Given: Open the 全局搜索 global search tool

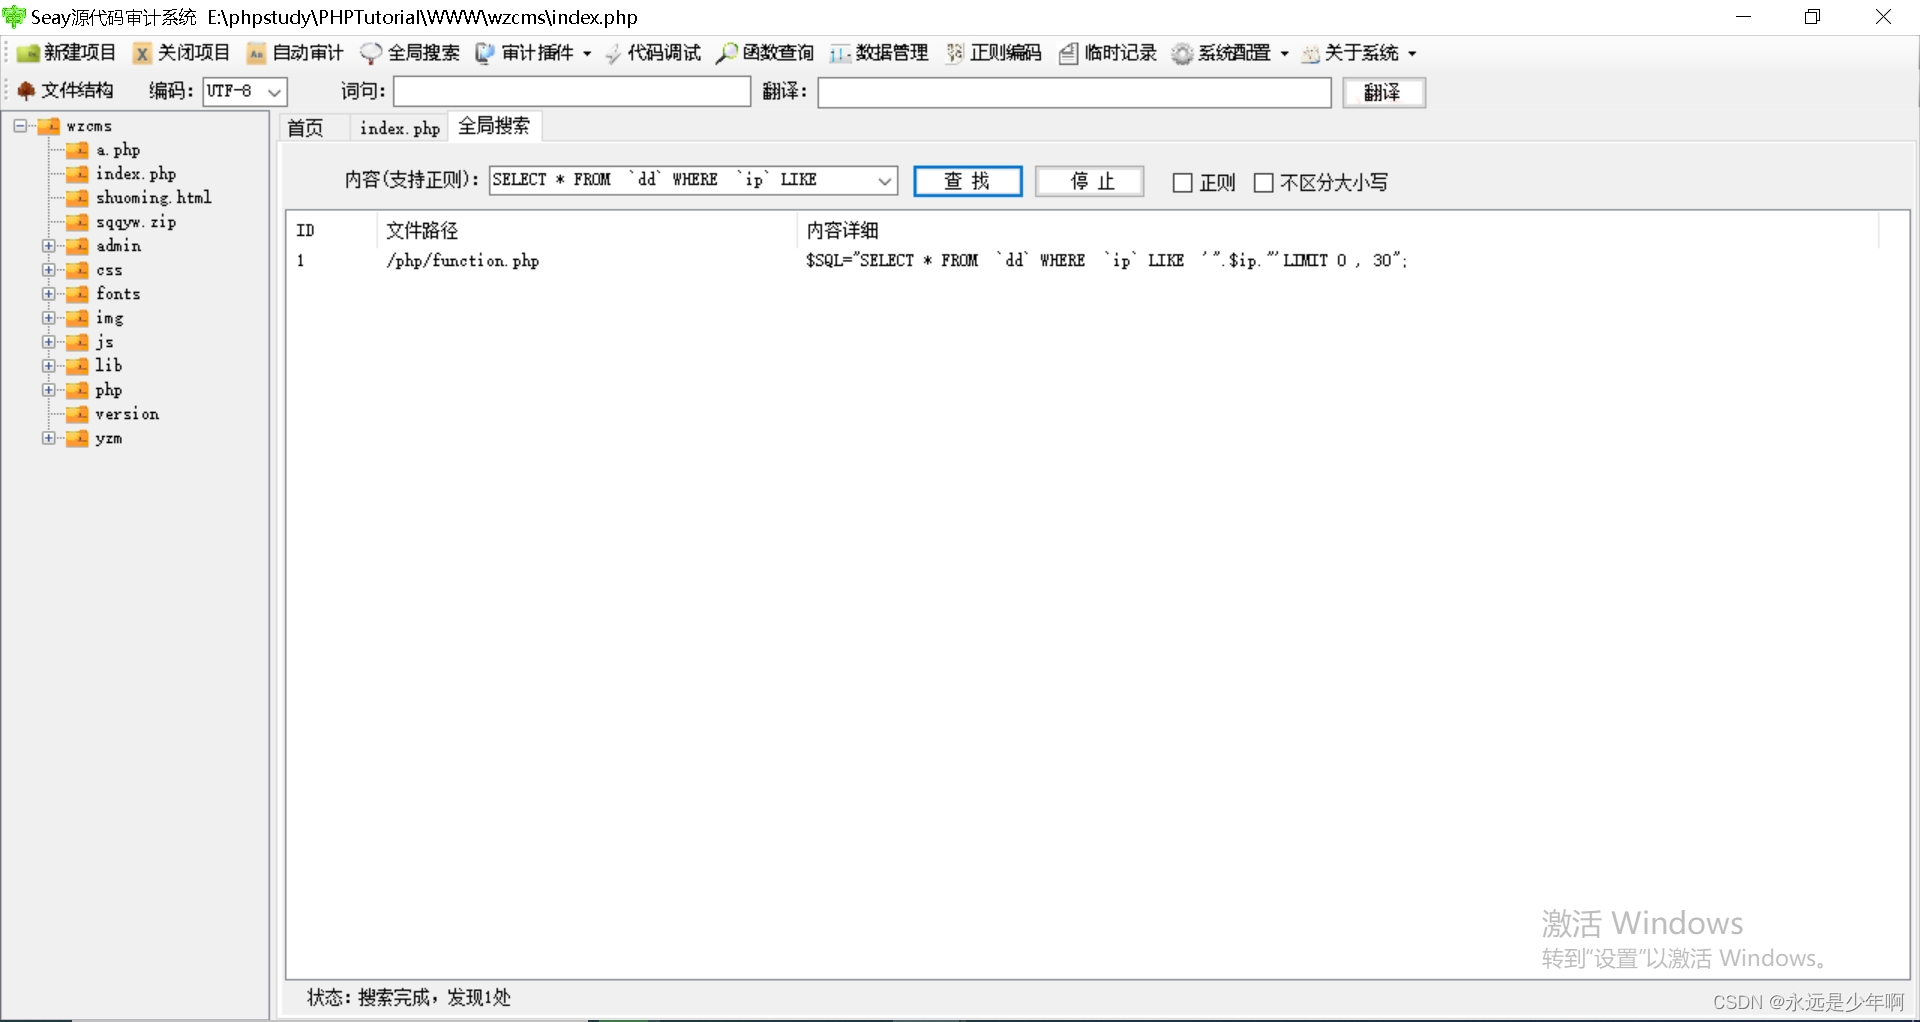Looking at the screenshot, I should click(422, 53).
